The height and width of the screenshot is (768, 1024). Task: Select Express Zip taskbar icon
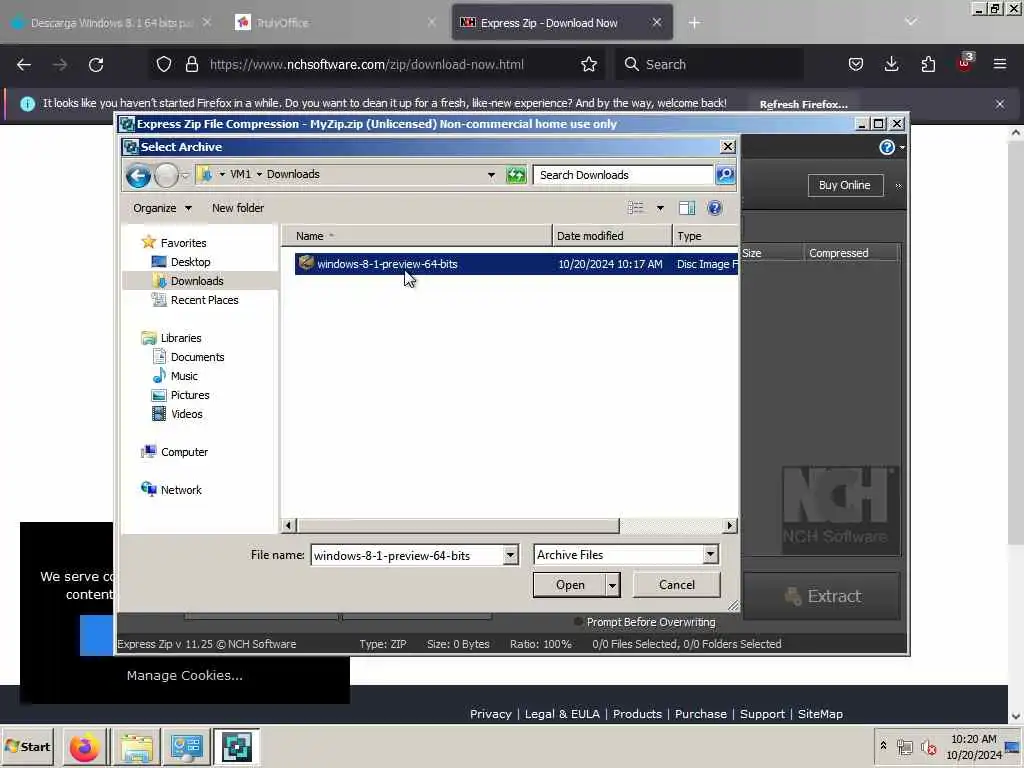(236, 747)
